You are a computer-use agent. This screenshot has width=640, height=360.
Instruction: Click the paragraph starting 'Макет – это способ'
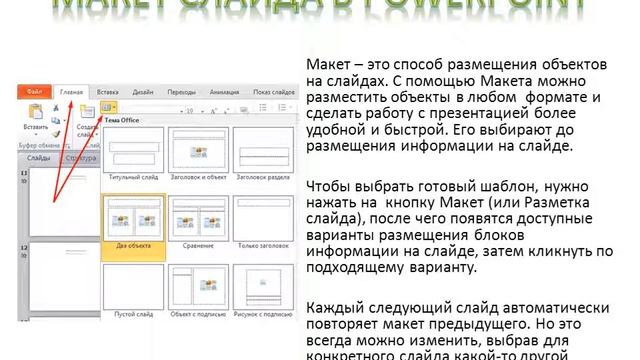[457, 105]
